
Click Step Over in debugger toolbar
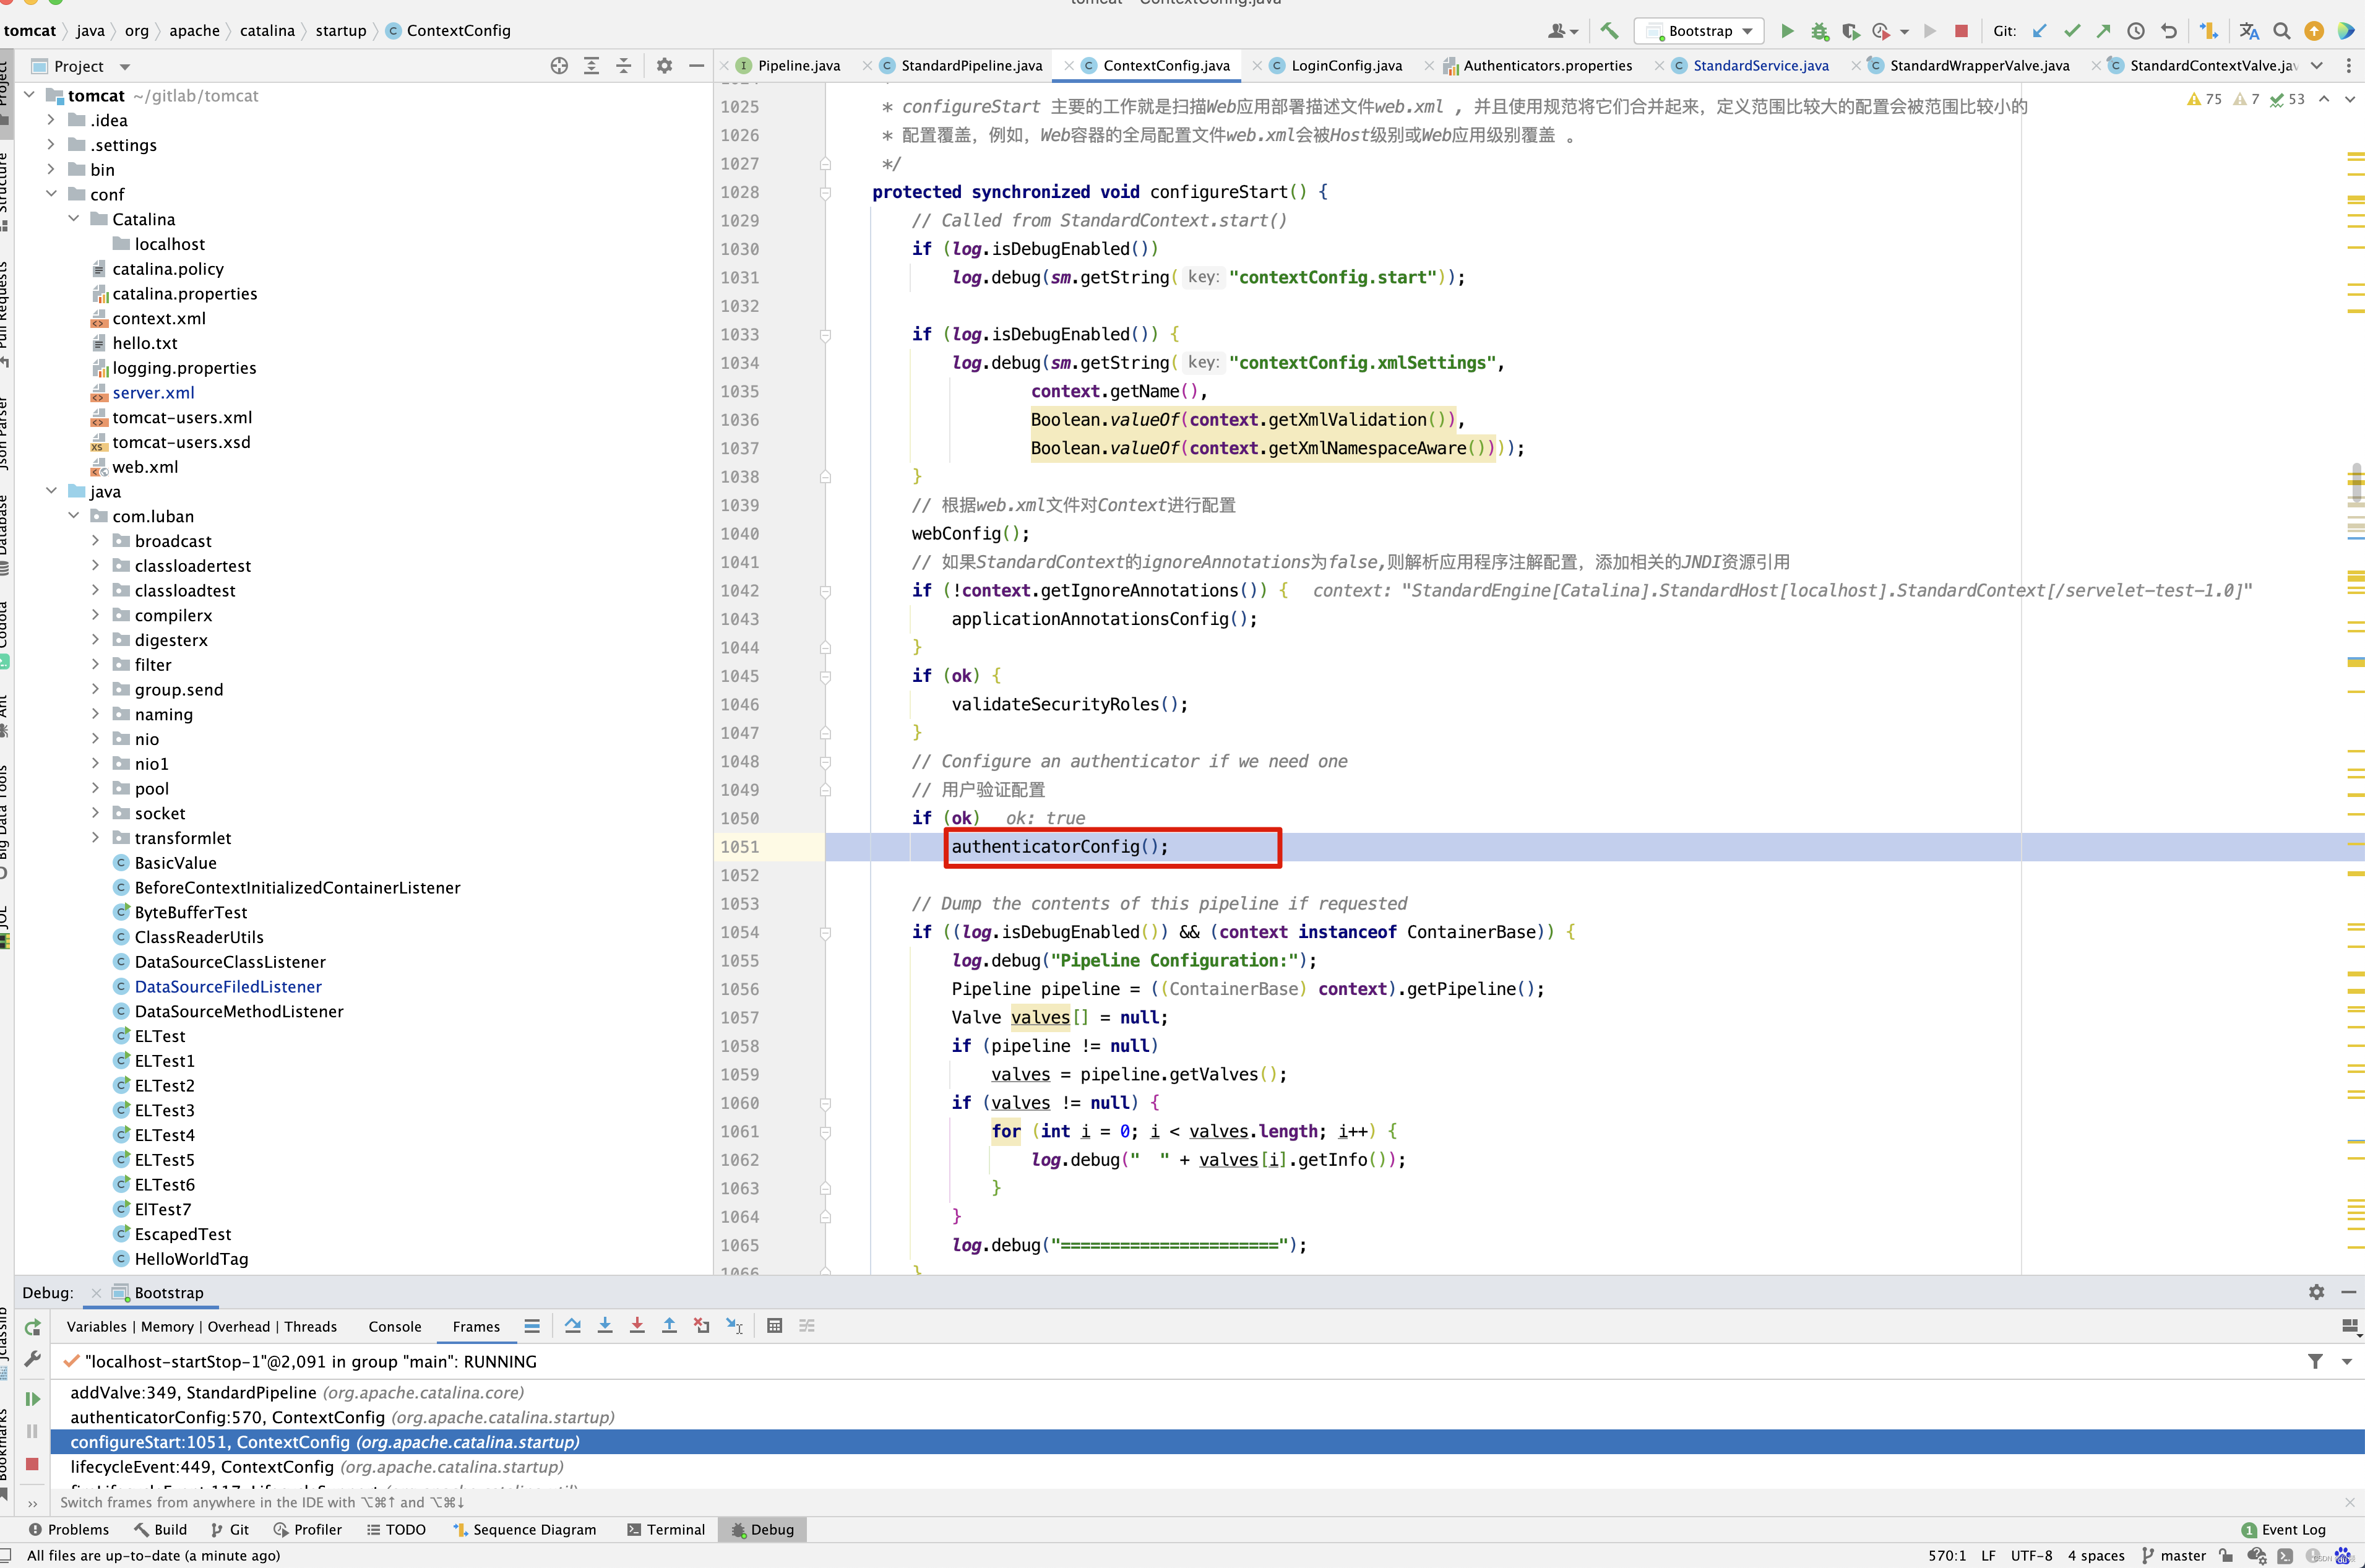point(572,1325)
